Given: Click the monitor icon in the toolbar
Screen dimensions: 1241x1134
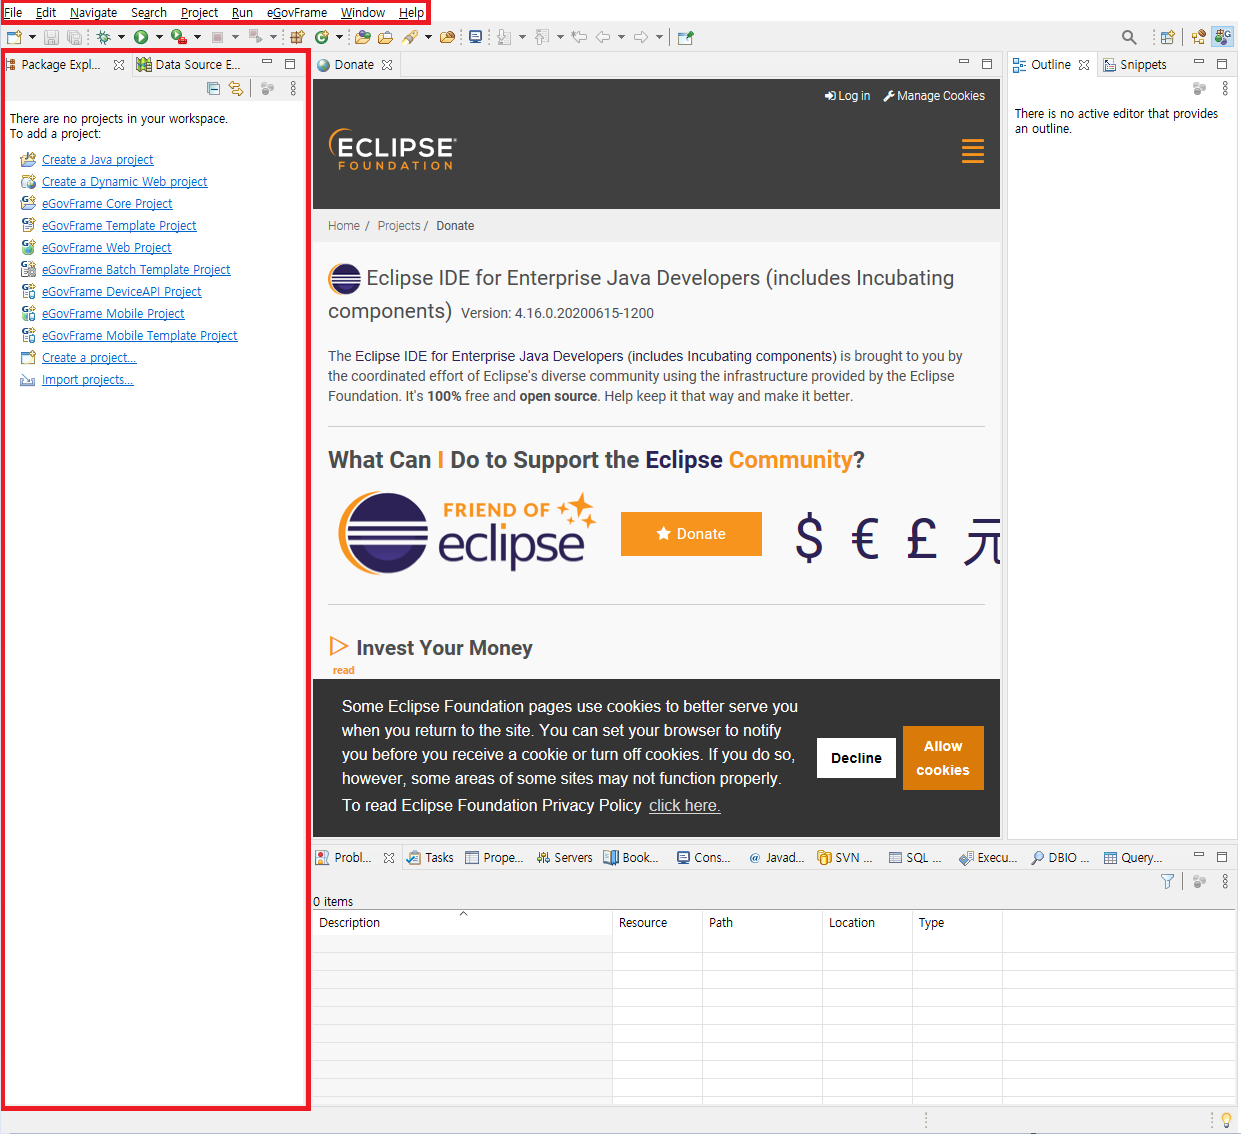Looking at the screenshot, I should tap(475, 37).
